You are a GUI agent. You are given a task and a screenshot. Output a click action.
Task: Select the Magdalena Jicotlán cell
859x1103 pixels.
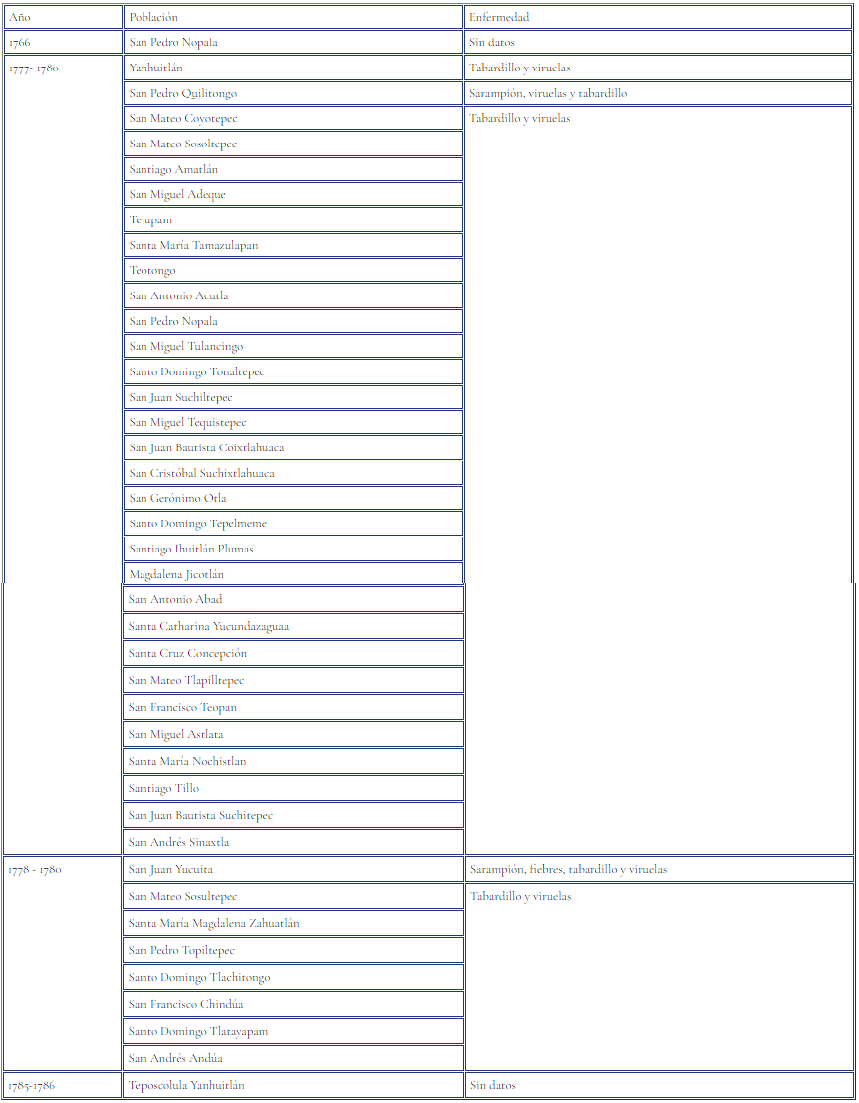click(x=293, y=575)
